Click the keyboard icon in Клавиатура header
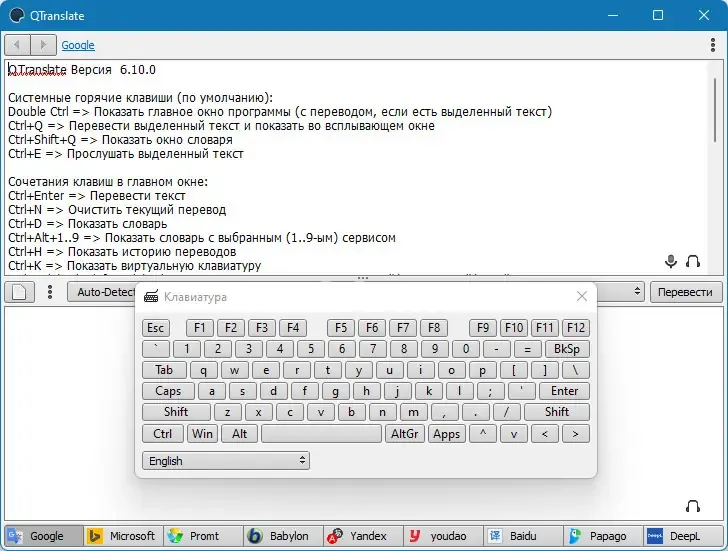Screen dimensions: 728x551 151,297
